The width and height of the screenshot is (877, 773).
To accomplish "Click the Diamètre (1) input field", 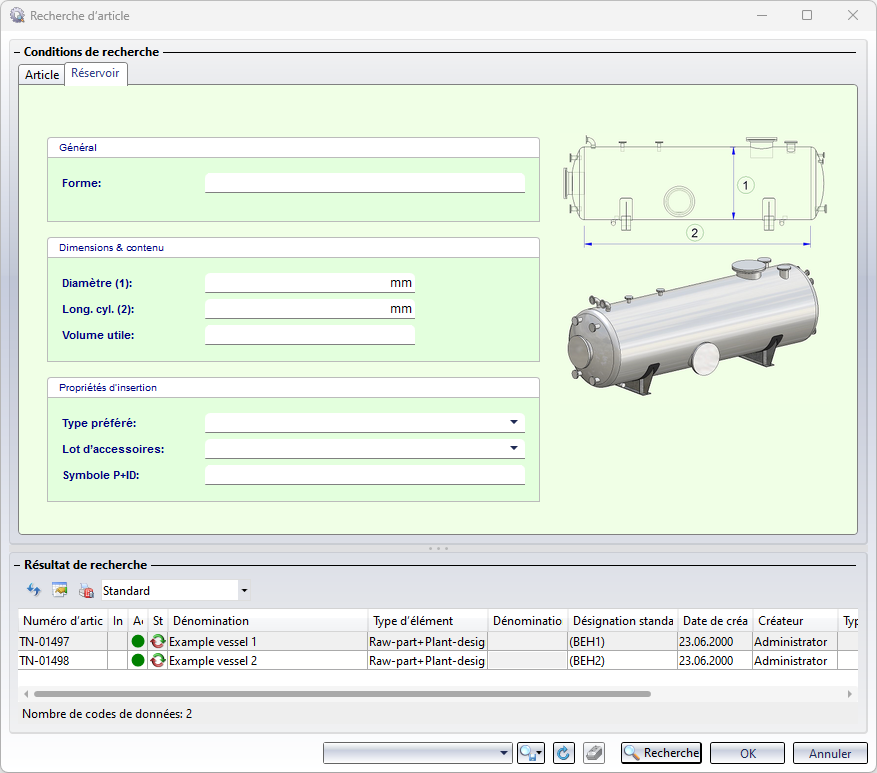I will (297, 283).
